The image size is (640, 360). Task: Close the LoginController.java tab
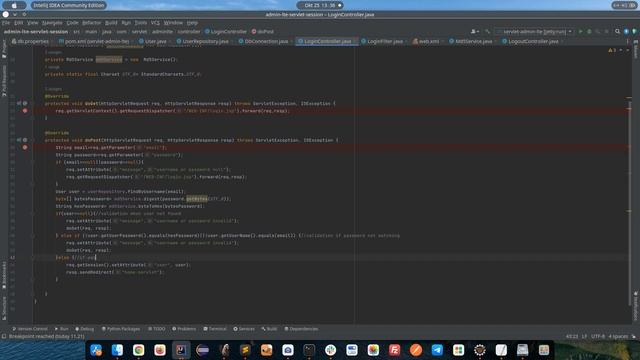click(x=355, y=41)
